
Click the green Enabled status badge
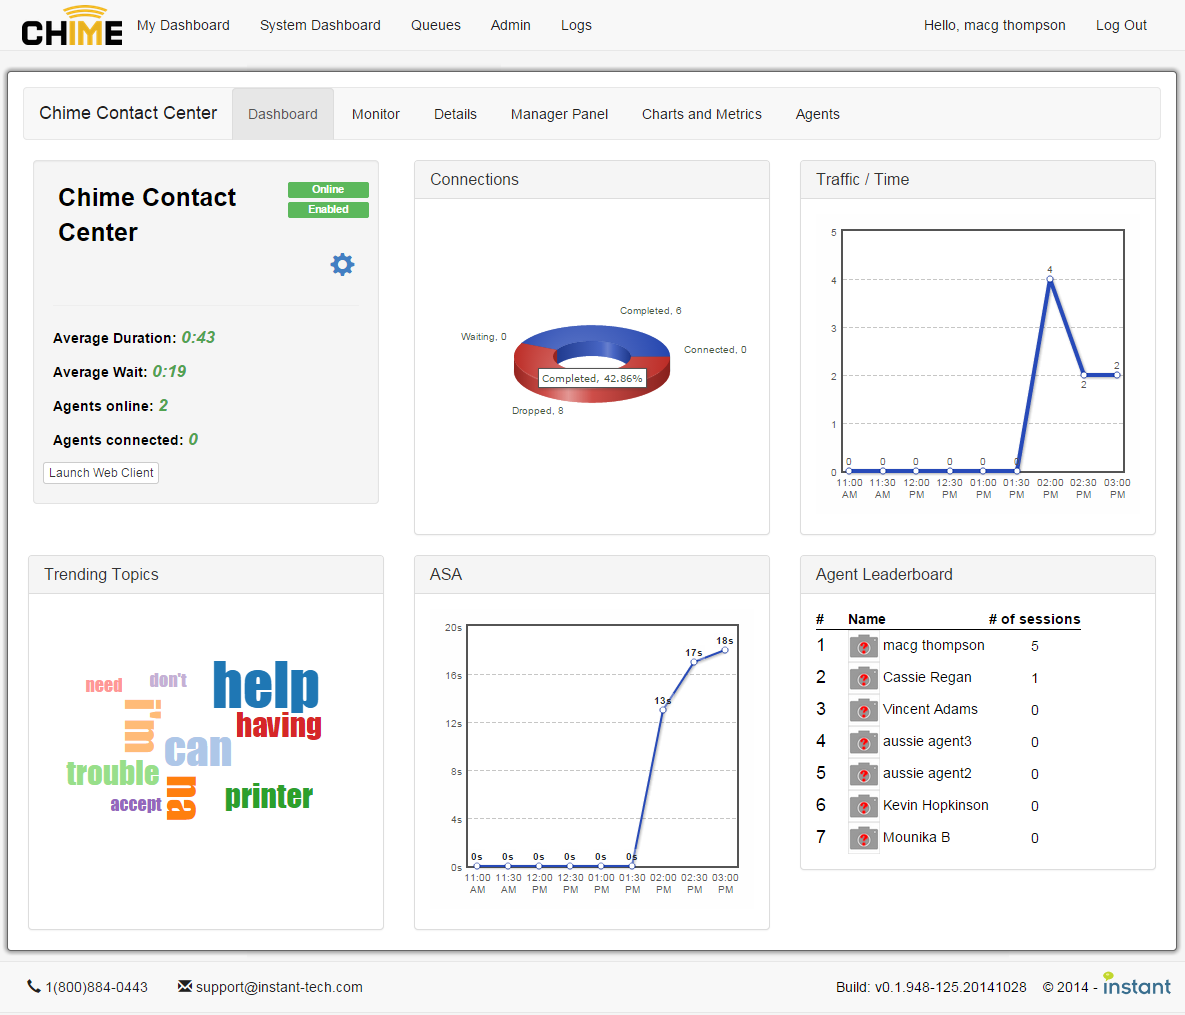click(x=328, y=210)
